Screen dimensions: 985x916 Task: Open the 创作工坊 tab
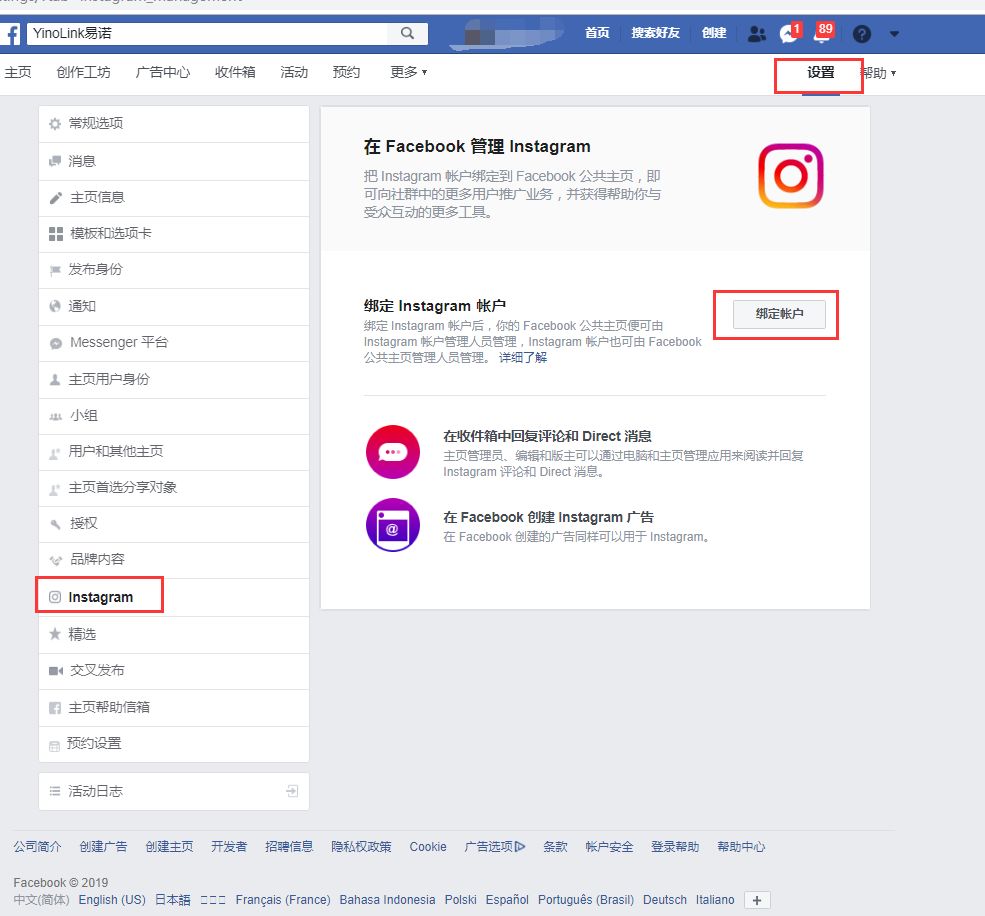(x=83, y=72)
